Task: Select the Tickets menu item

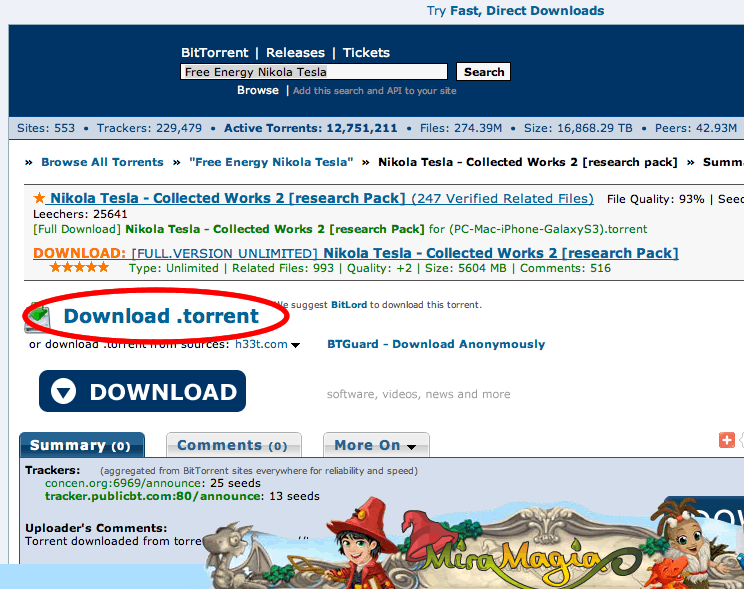Action: 366,53
